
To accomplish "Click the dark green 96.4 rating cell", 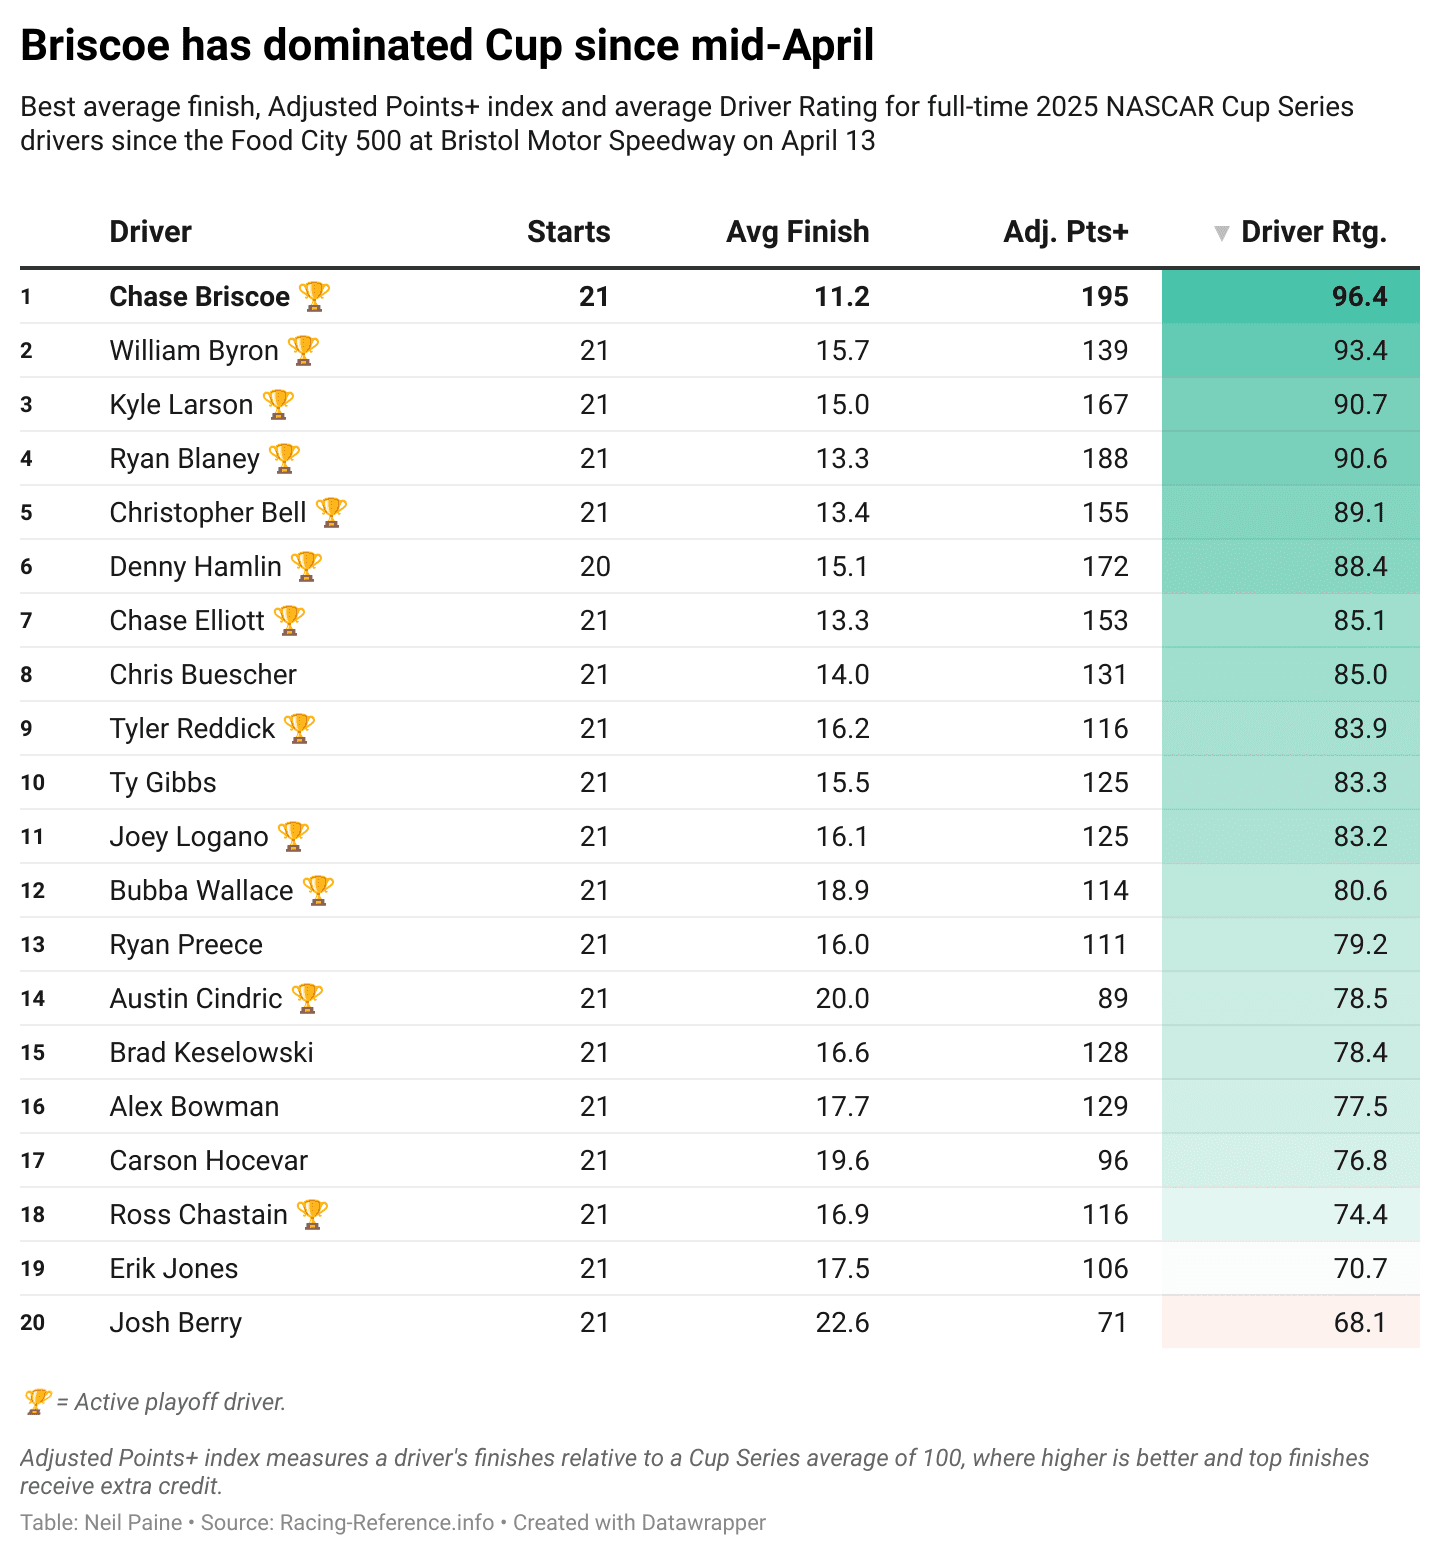I will (1290, 296).
